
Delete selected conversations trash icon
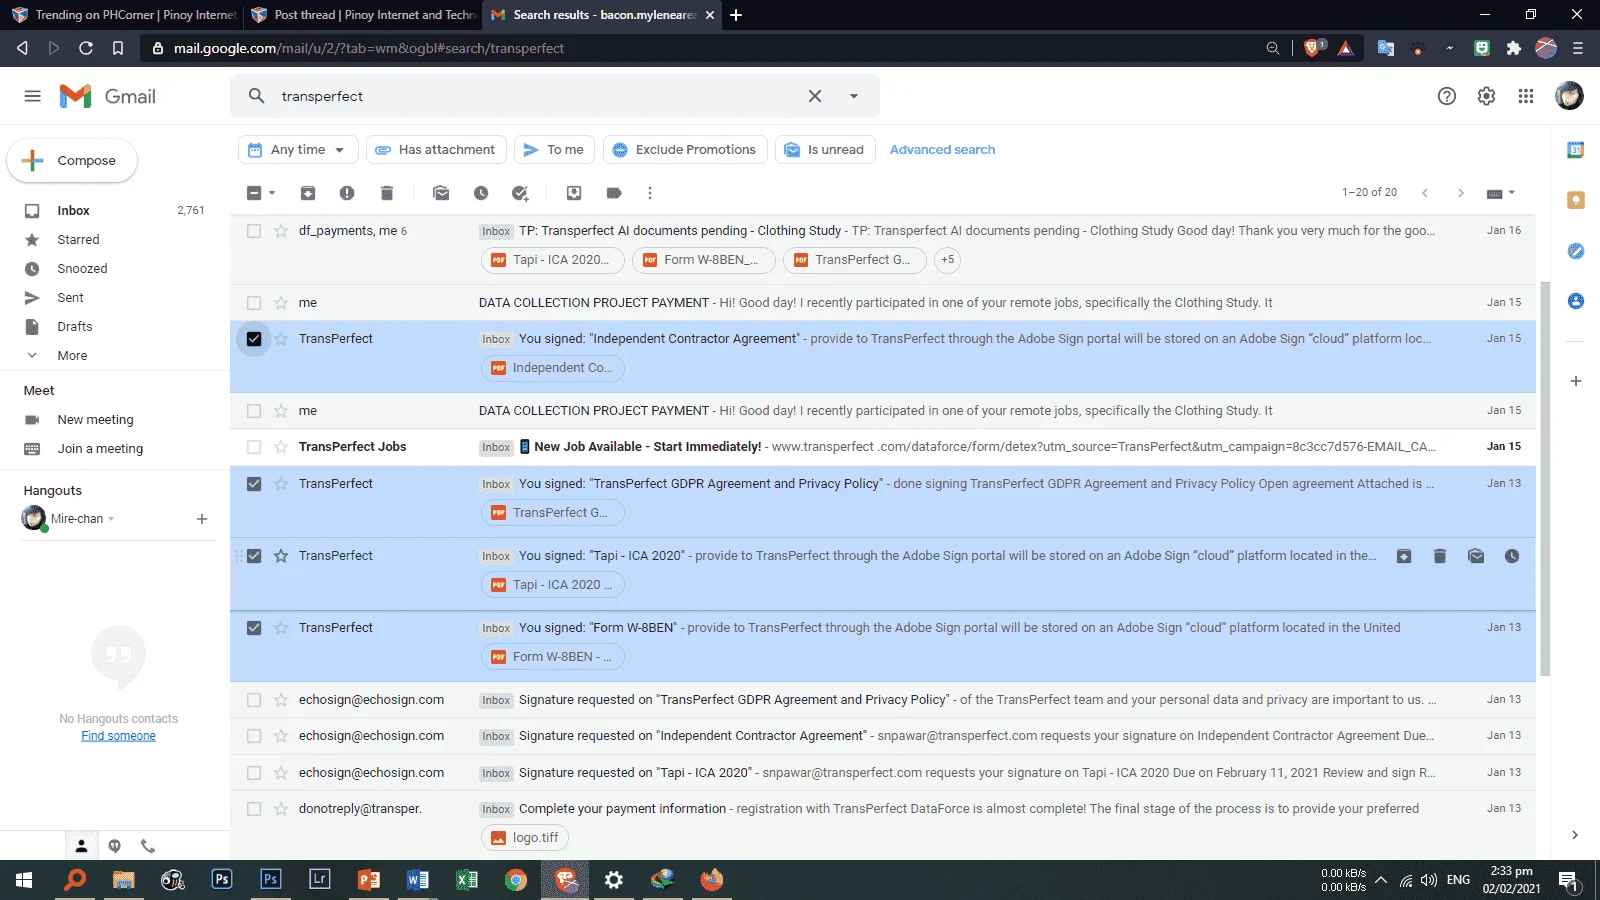point(387,193)
